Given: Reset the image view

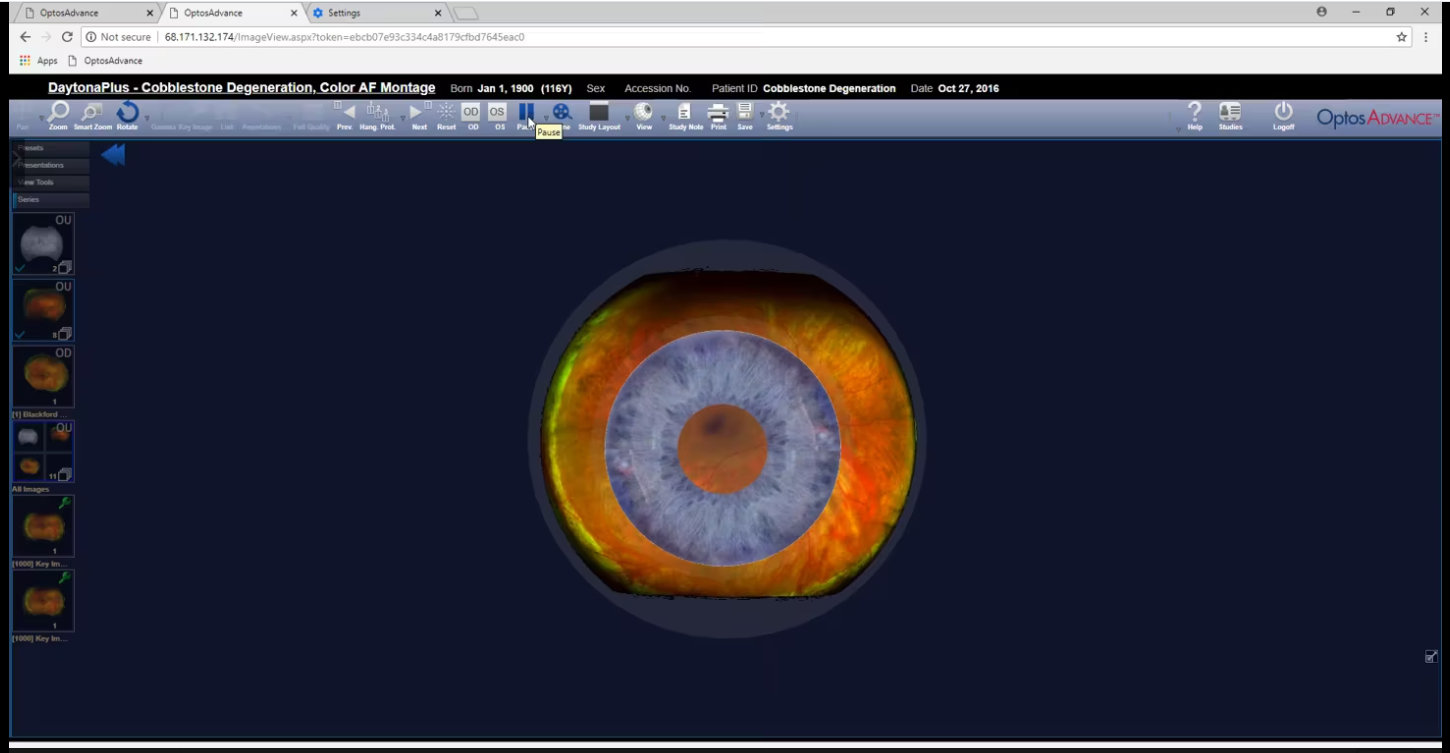Looking at the screenshot, I should point(446,113).
